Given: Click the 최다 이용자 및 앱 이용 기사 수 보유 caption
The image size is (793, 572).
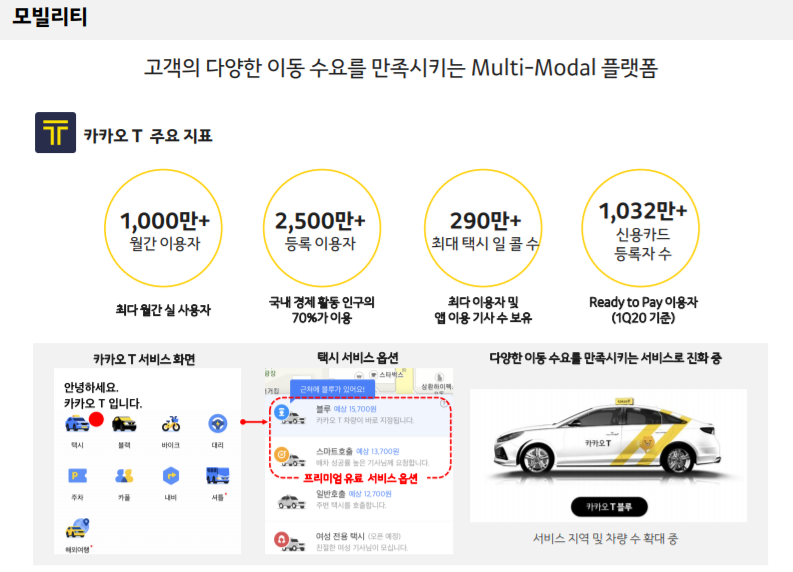Looking at the screenshot, I should 483,310.
